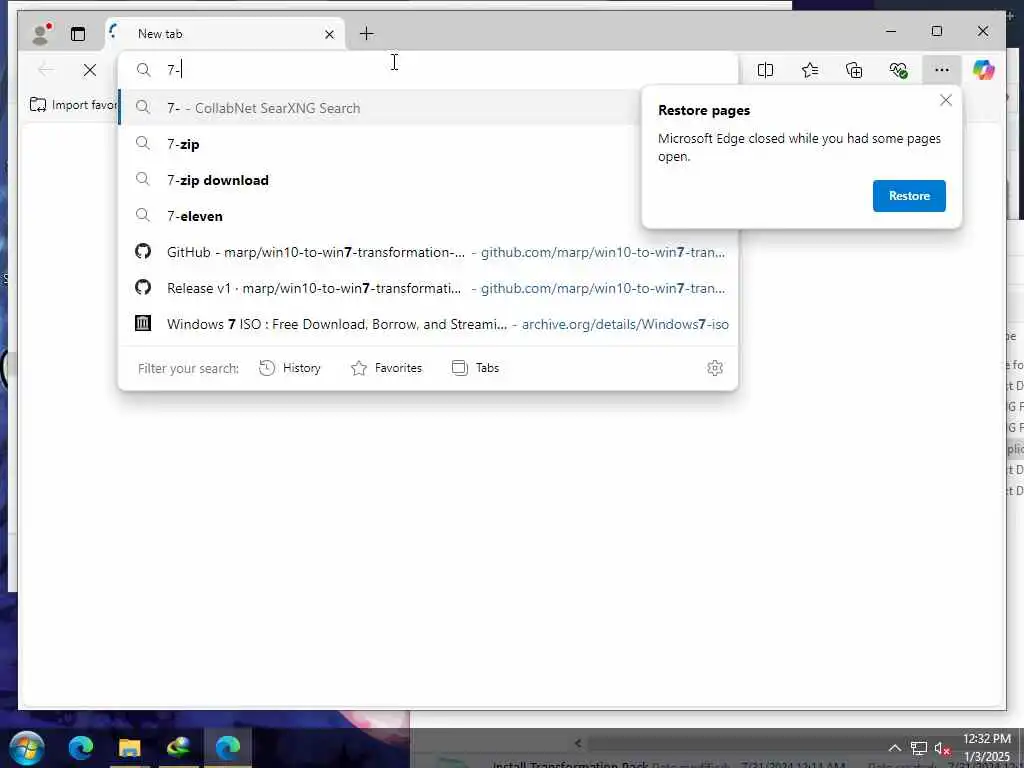Open the network tray icon
Viewport: 1024px width, 768px height.
919,748
